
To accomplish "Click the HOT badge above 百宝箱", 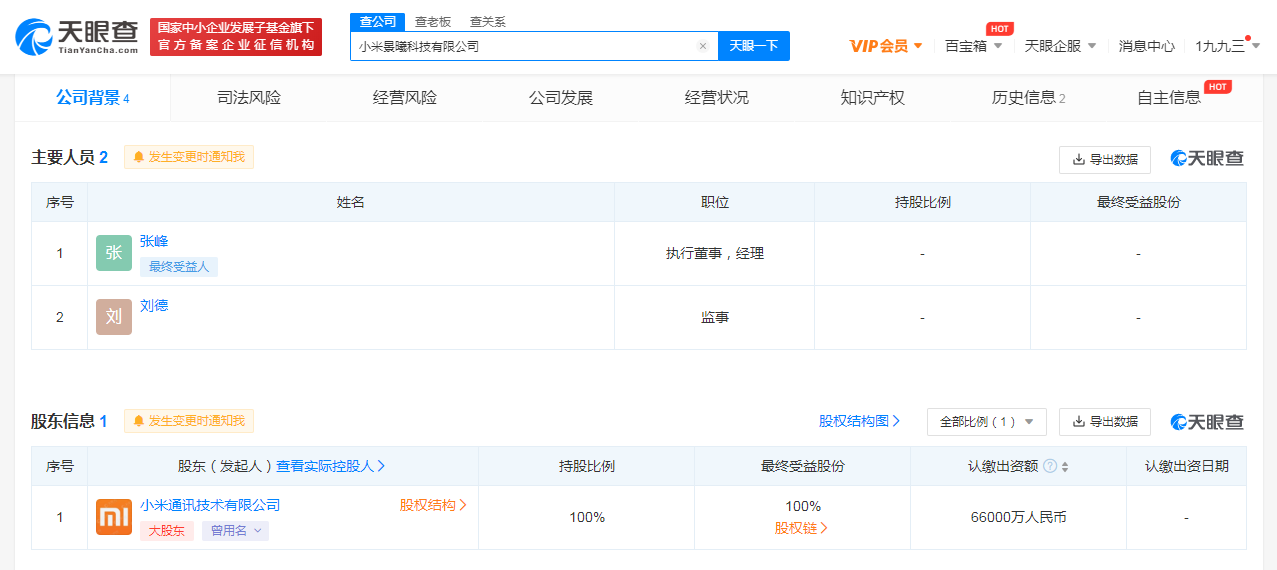I will click(x=999, y=28).
